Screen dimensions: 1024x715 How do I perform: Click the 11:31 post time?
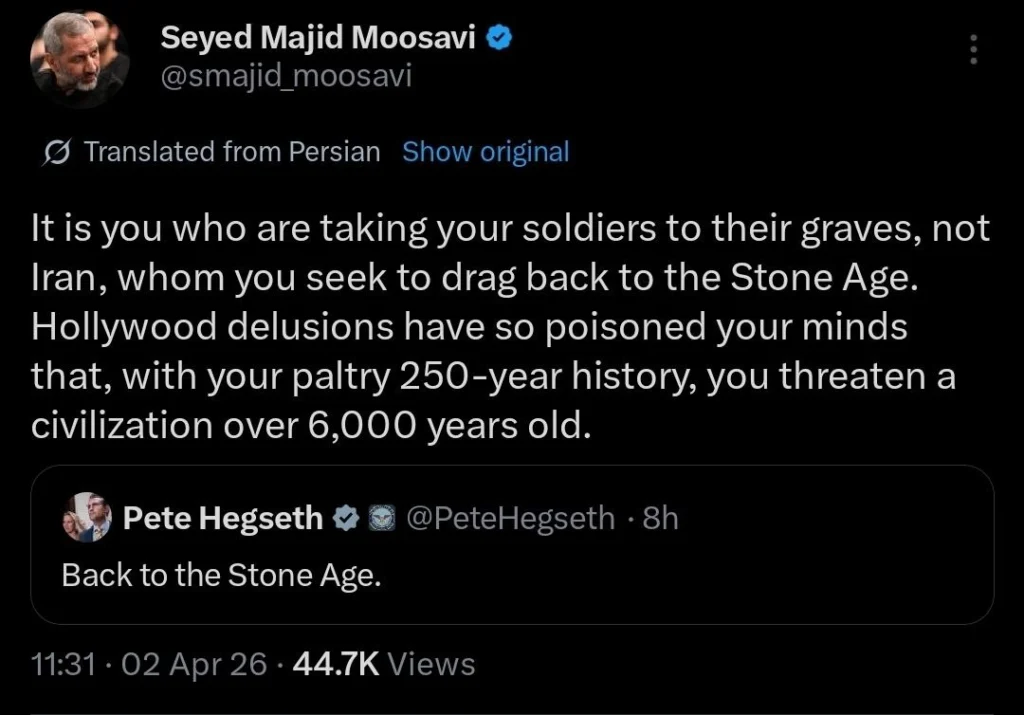(61, 663)
